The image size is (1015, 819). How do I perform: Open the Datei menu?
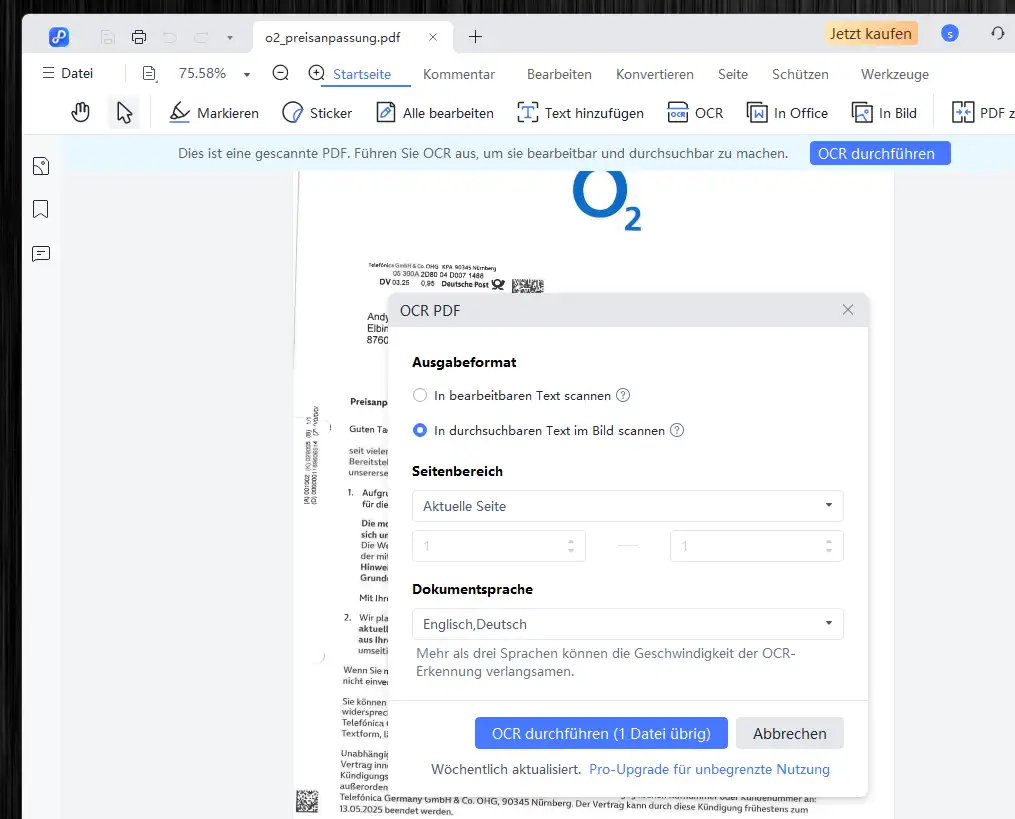68,73
